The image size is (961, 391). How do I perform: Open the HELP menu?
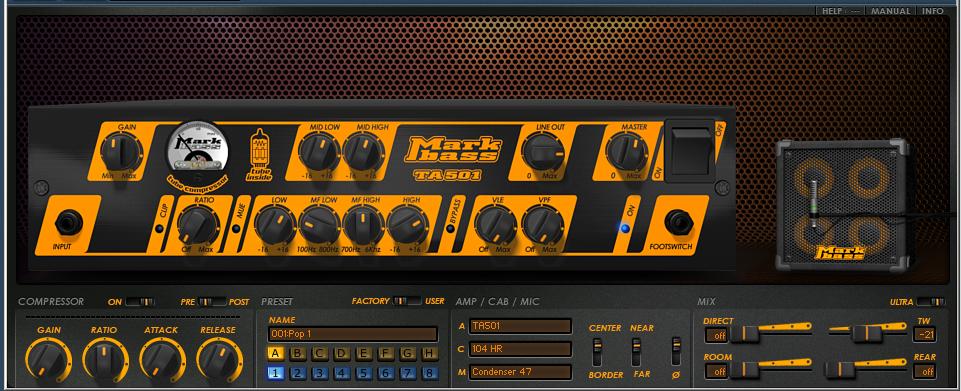(832, 11)
